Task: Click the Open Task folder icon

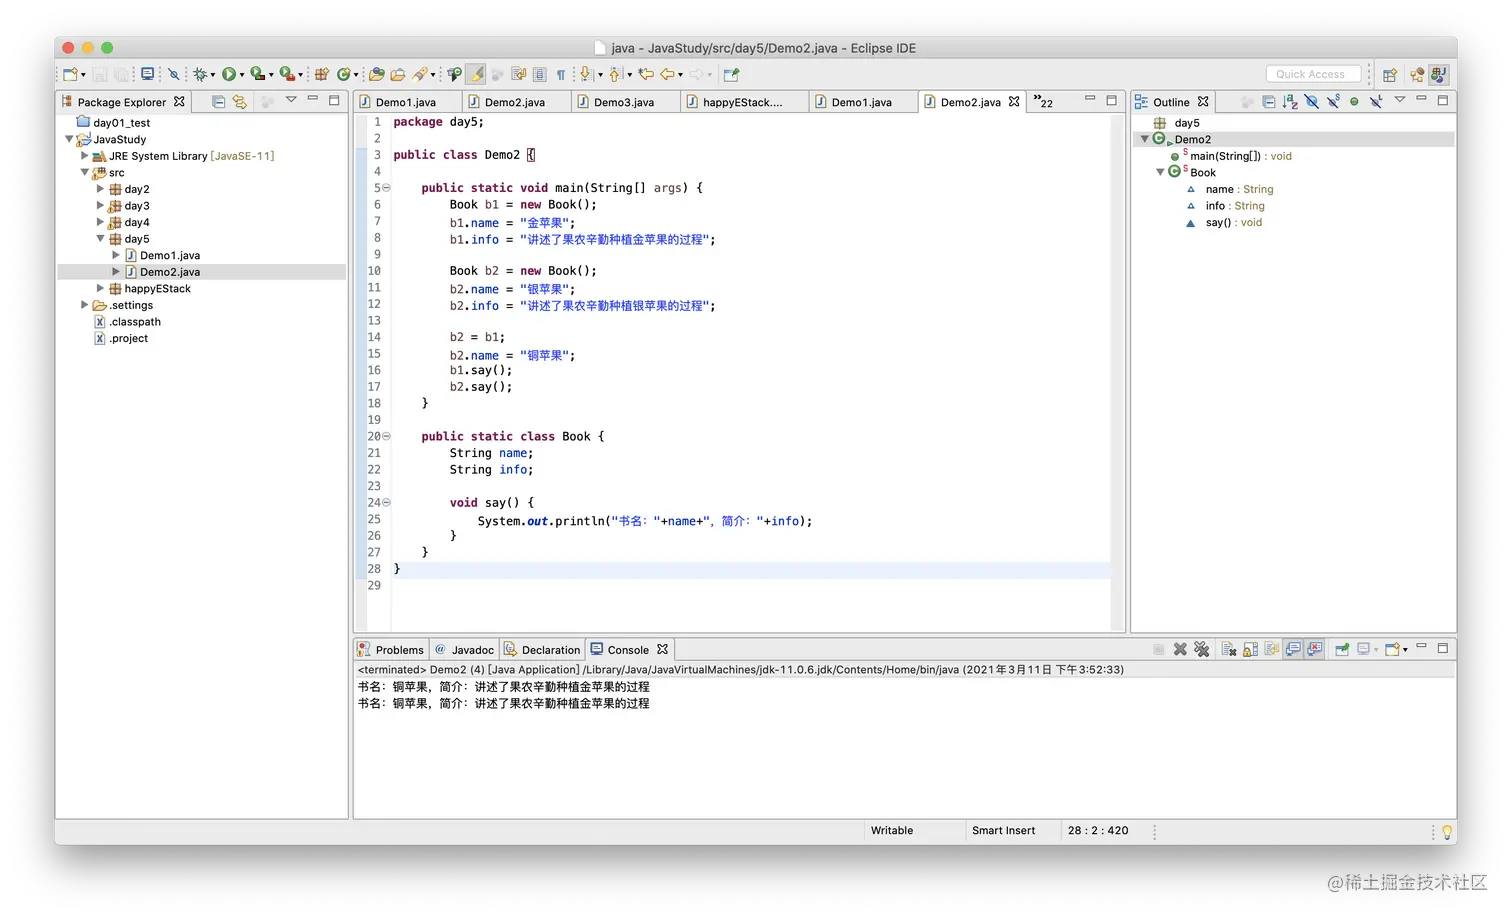Action: coord(398,74)
